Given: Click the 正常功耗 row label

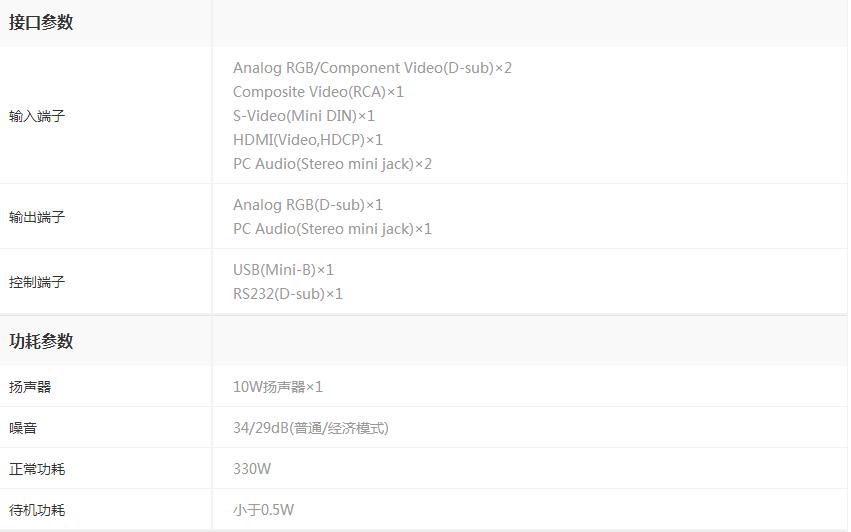Looking at the screenshot, I should click(37, 469).
